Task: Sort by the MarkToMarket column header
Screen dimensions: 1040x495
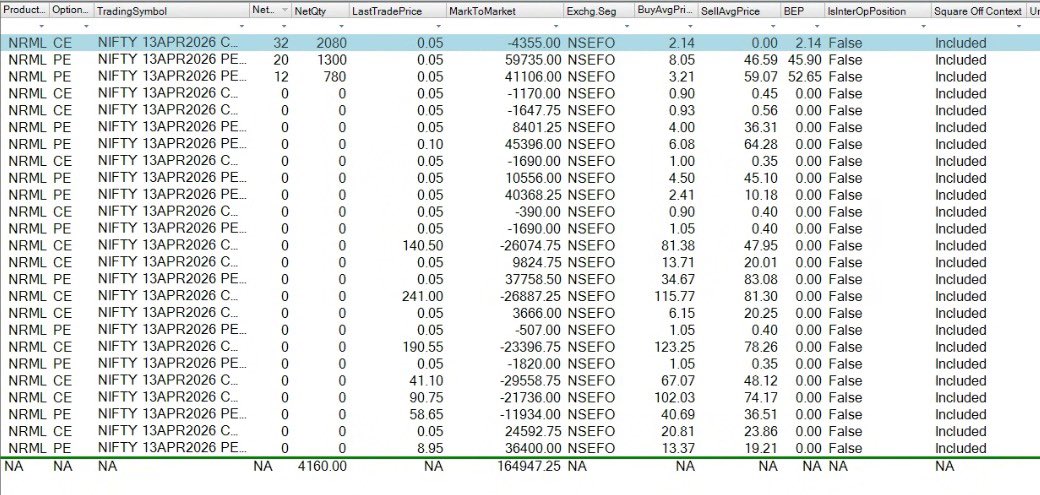Action: click(503, 11)
